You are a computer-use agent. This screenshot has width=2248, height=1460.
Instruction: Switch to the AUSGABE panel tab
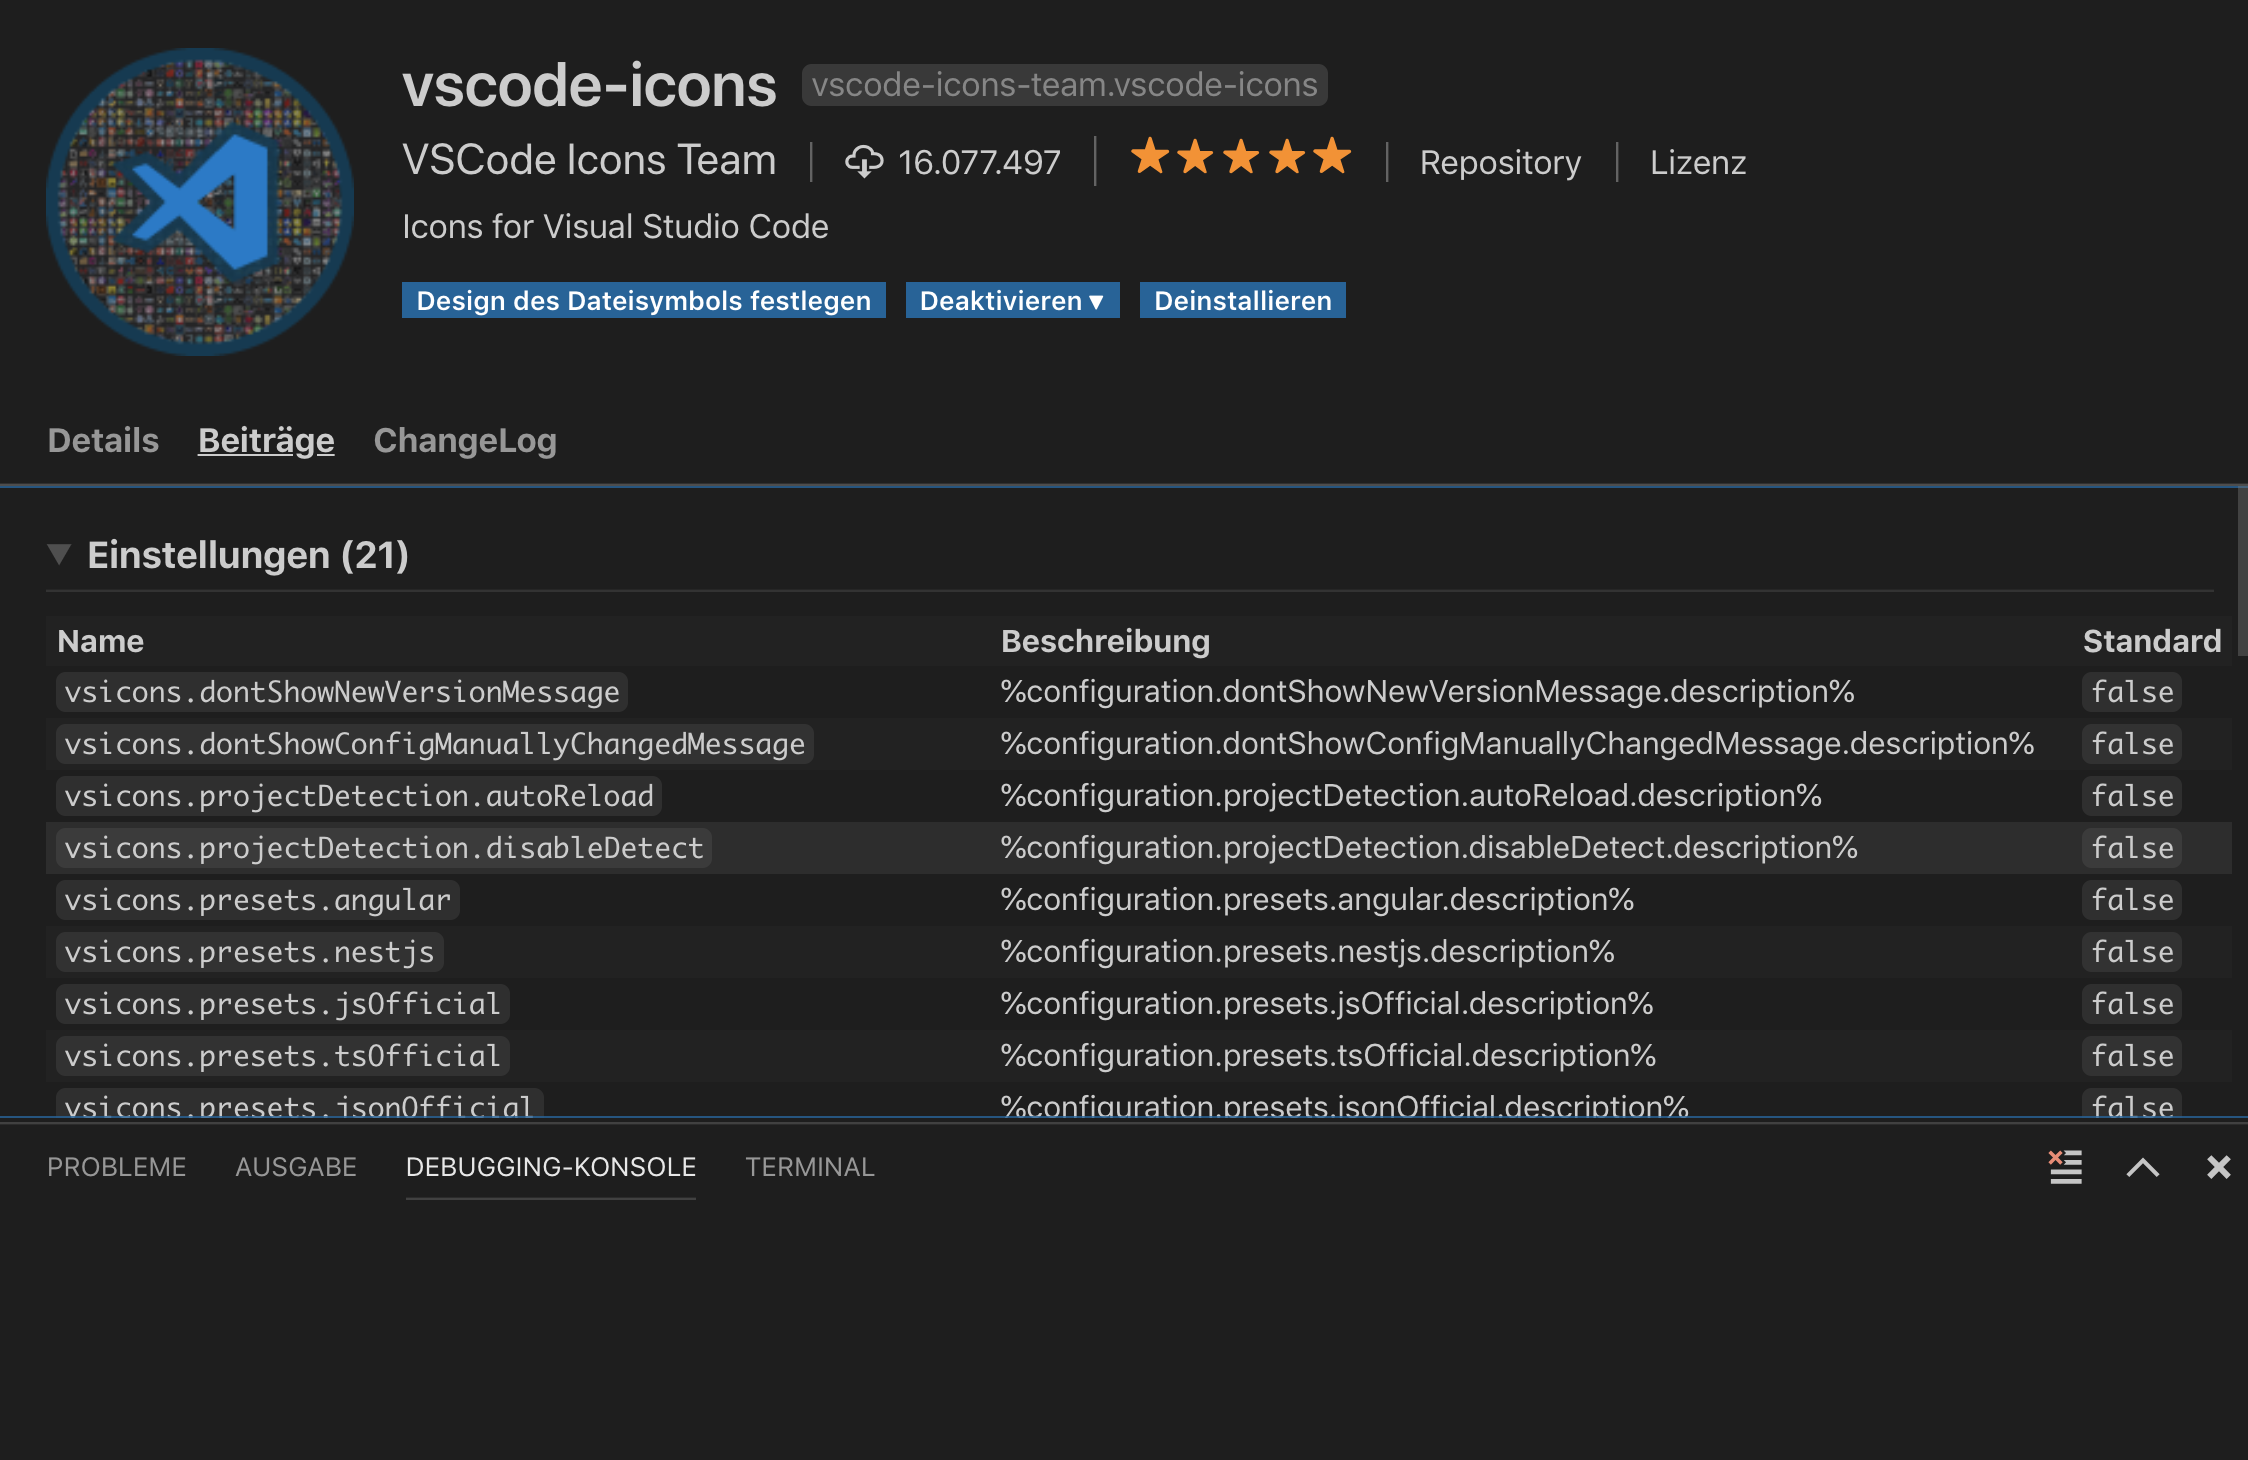coord(296,1166)
